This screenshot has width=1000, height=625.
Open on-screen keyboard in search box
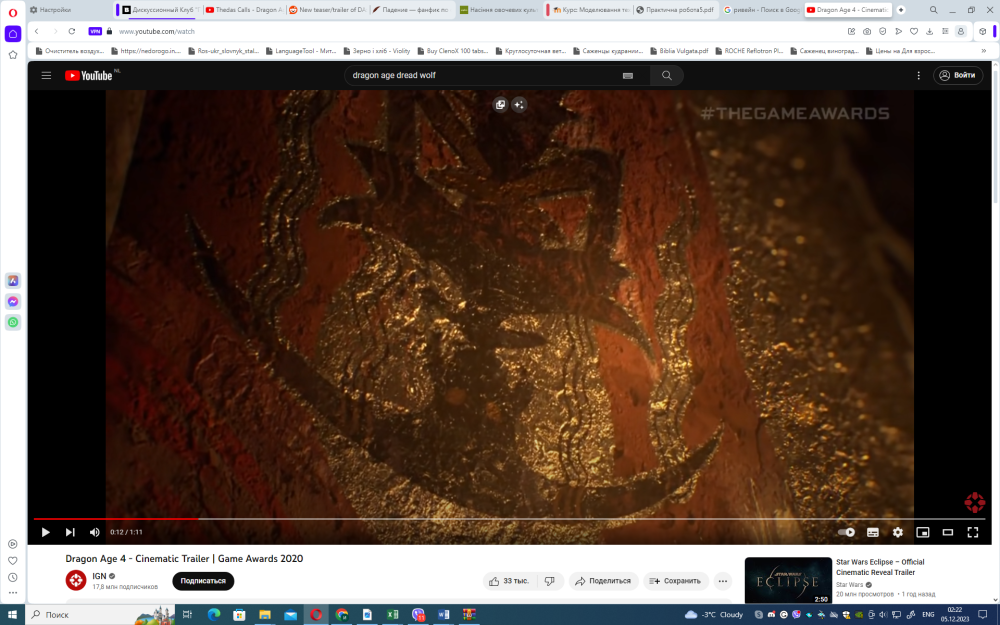tap(628, 75)
